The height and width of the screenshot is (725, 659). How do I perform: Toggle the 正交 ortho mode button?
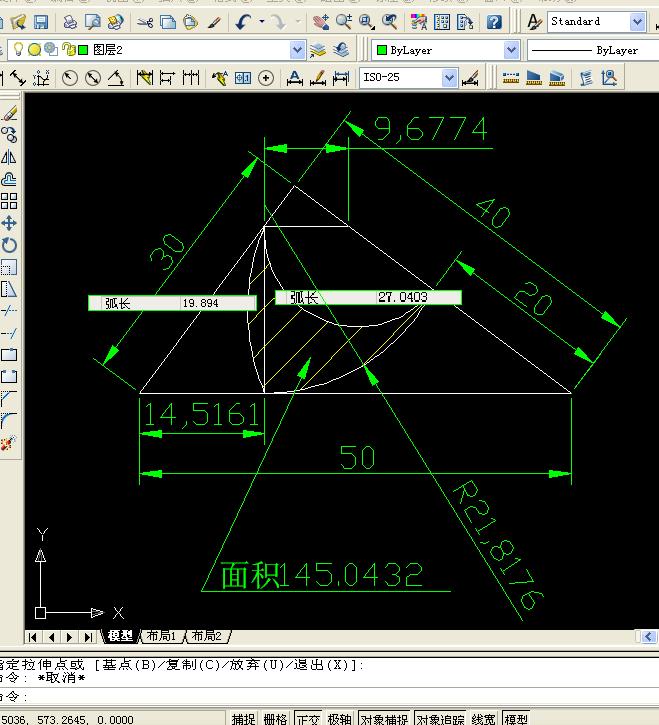tap(308, 719)
